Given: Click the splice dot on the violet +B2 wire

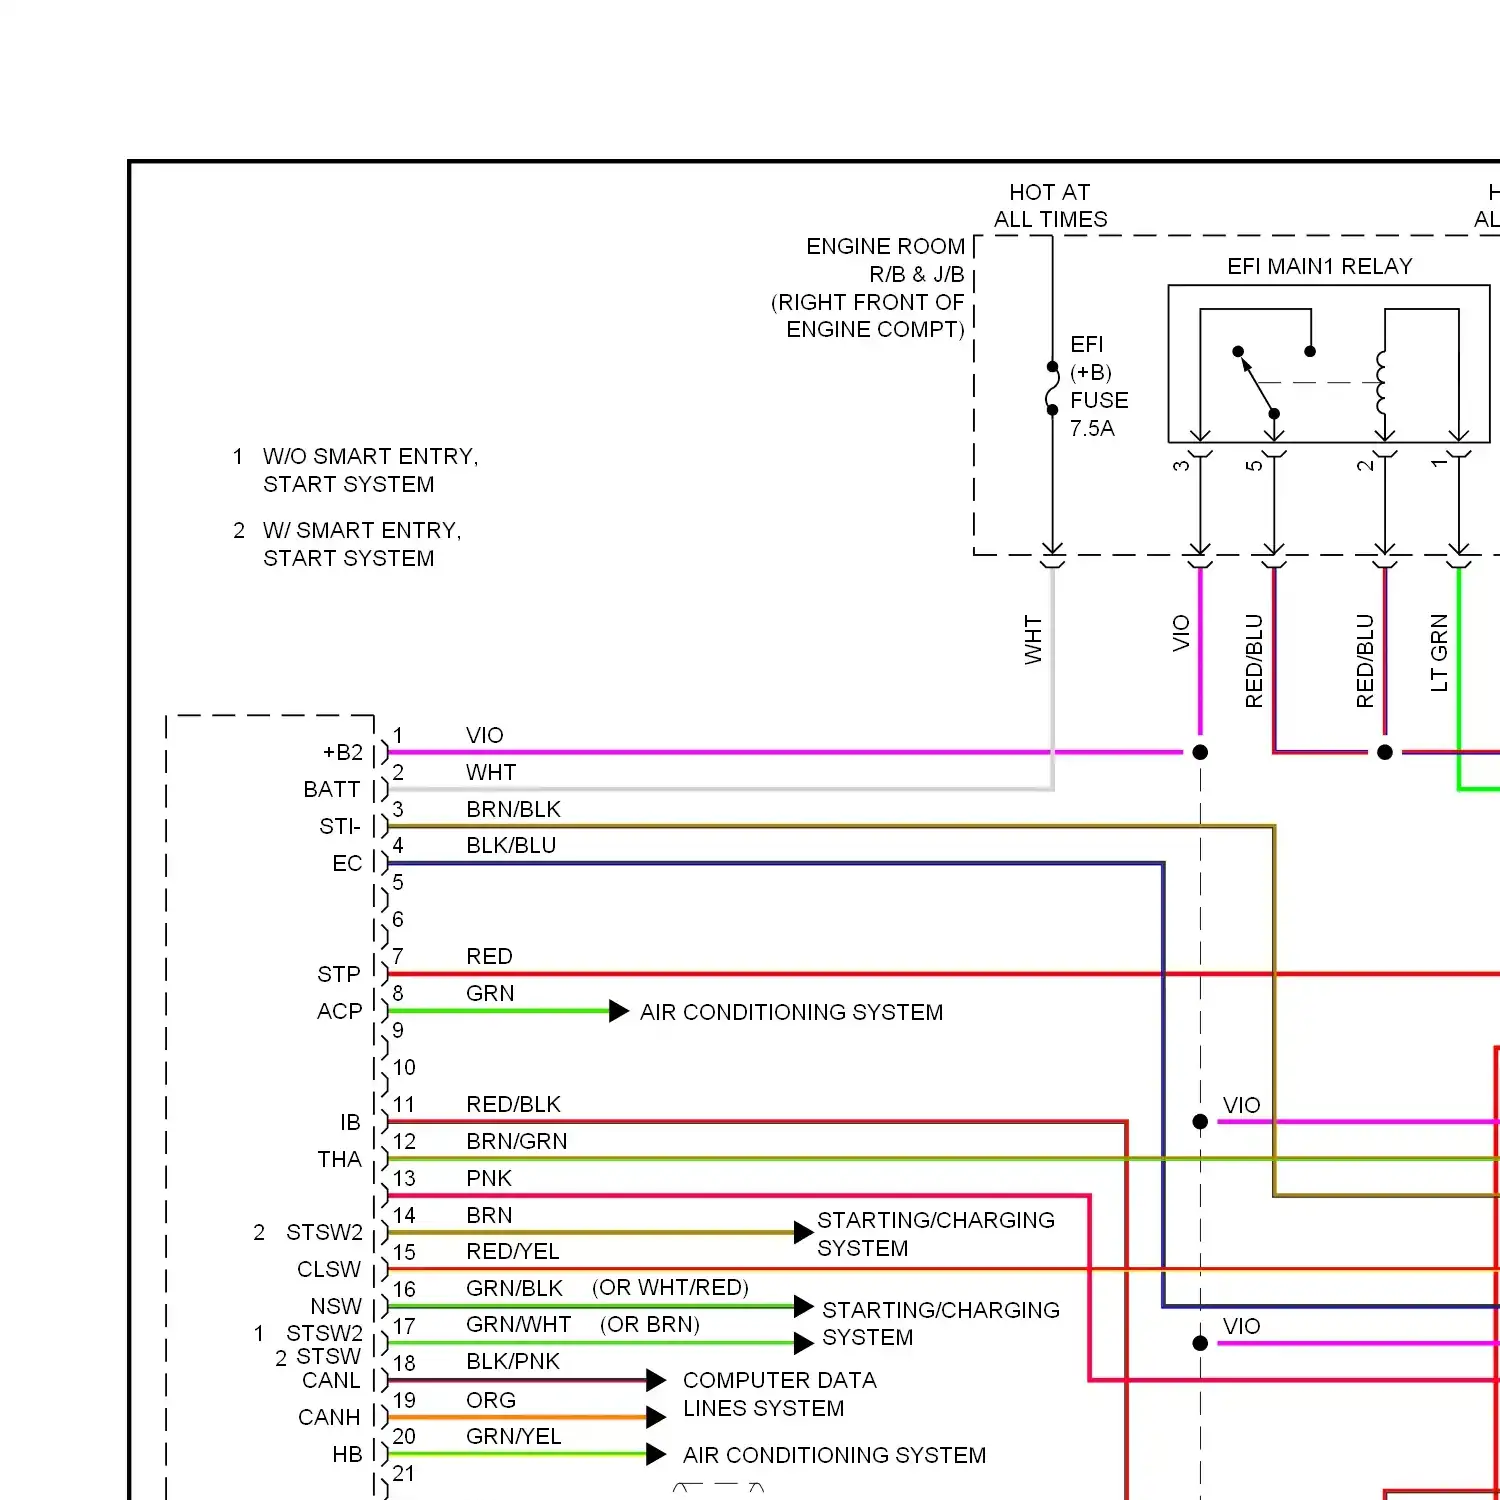Looking at the screenshot, I should point(1200,752).
